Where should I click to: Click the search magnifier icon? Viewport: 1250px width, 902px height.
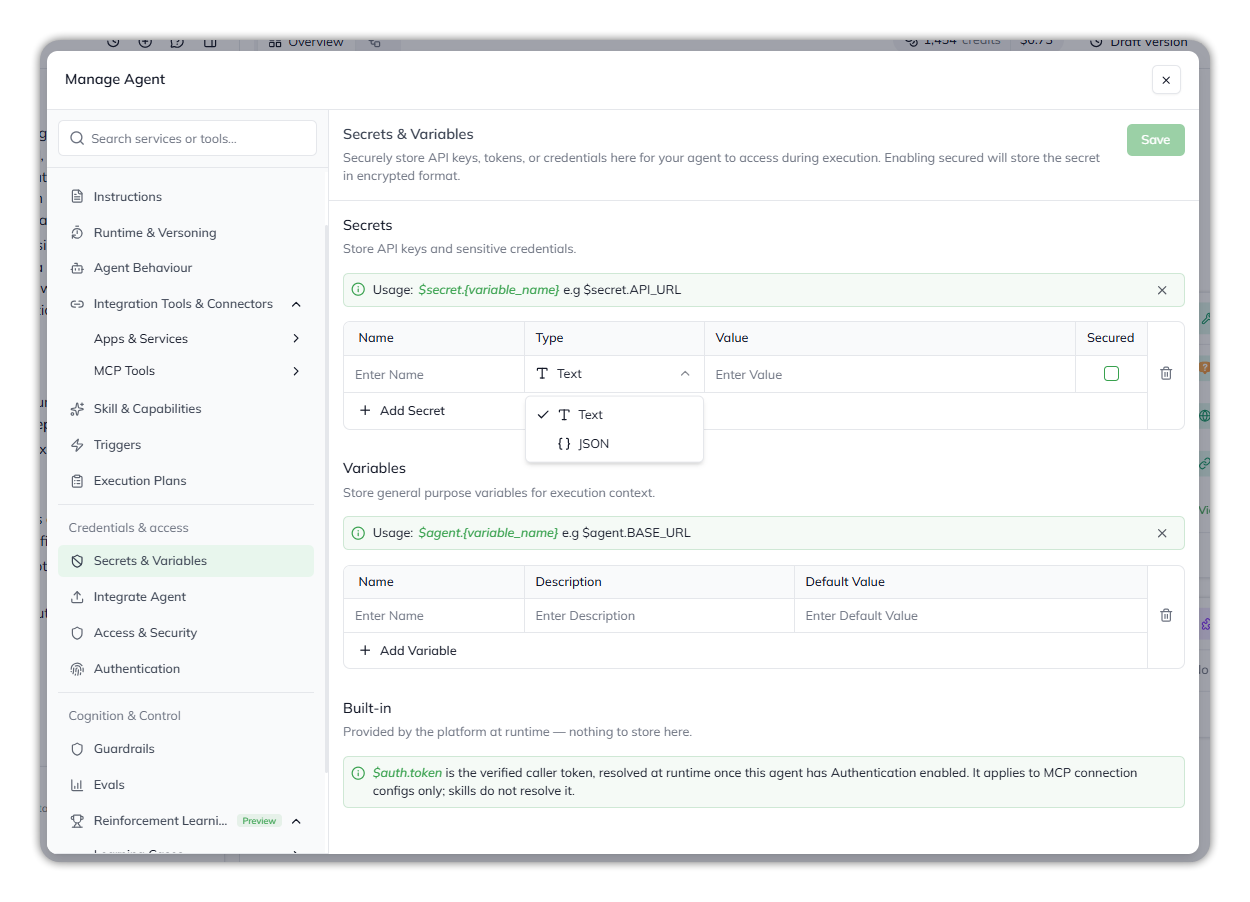[x=77, y=139]
